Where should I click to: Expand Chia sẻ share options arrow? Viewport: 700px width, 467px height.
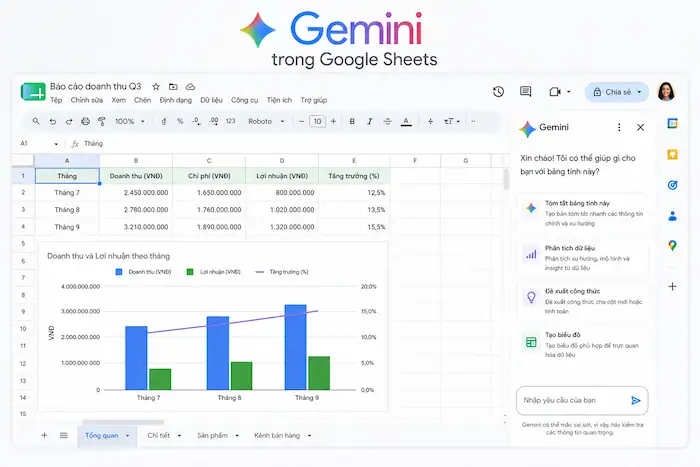coord(639,92)
